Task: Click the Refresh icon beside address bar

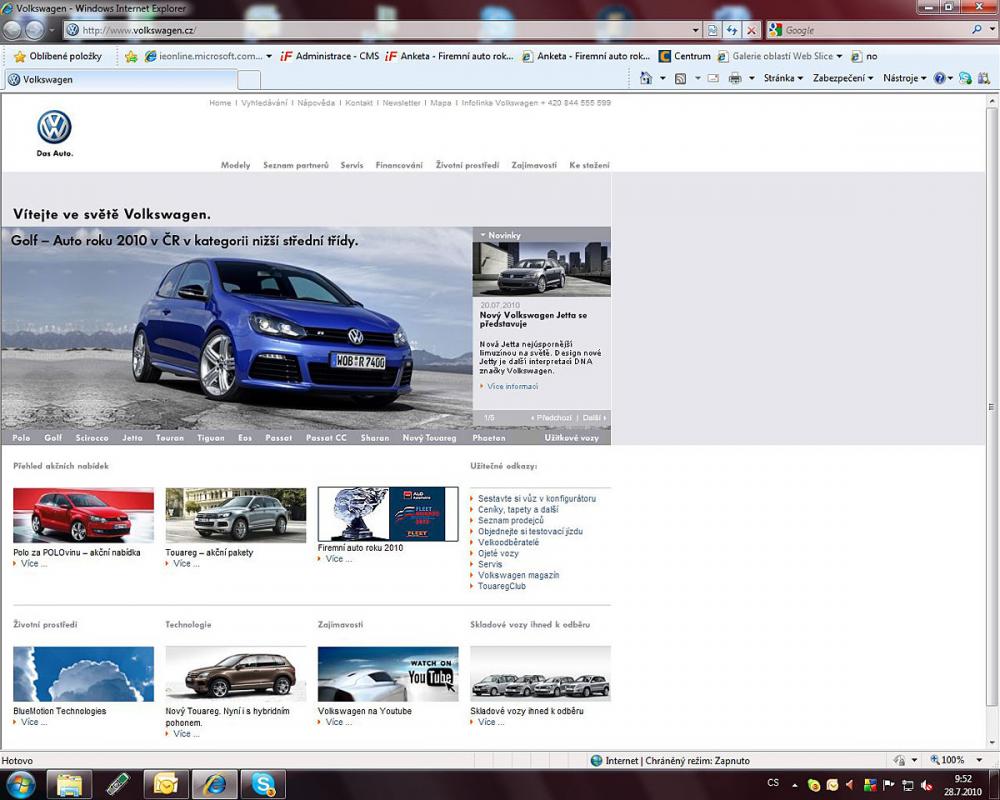Action: tap(732, 30)
